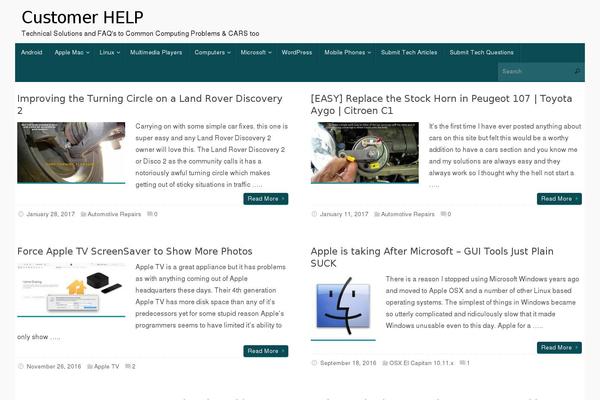Expand the Mobile Phones menu
This screenshot has width=600, height=400.
[347, 52]
